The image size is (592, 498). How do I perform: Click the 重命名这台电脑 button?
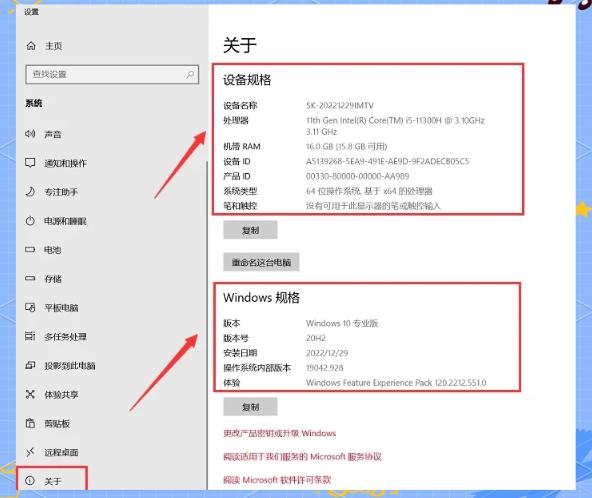[x=261, y=262]
